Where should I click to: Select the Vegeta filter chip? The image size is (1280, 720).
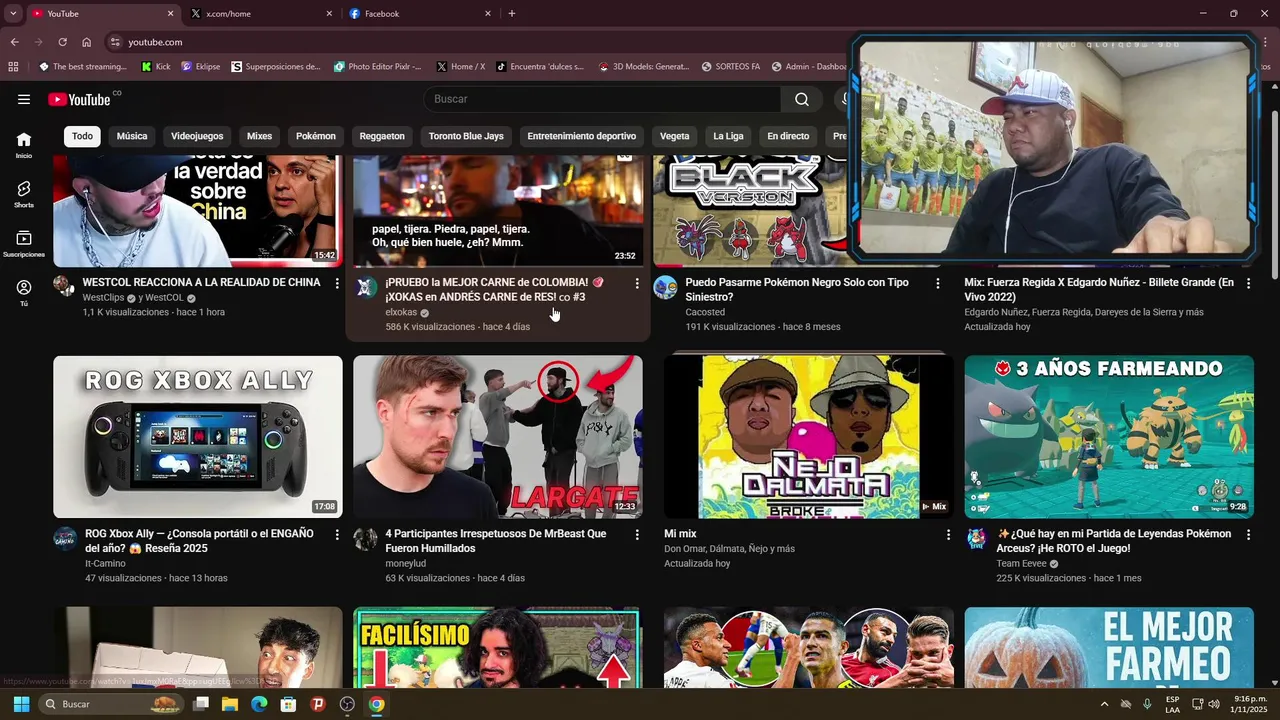[675, 136]
